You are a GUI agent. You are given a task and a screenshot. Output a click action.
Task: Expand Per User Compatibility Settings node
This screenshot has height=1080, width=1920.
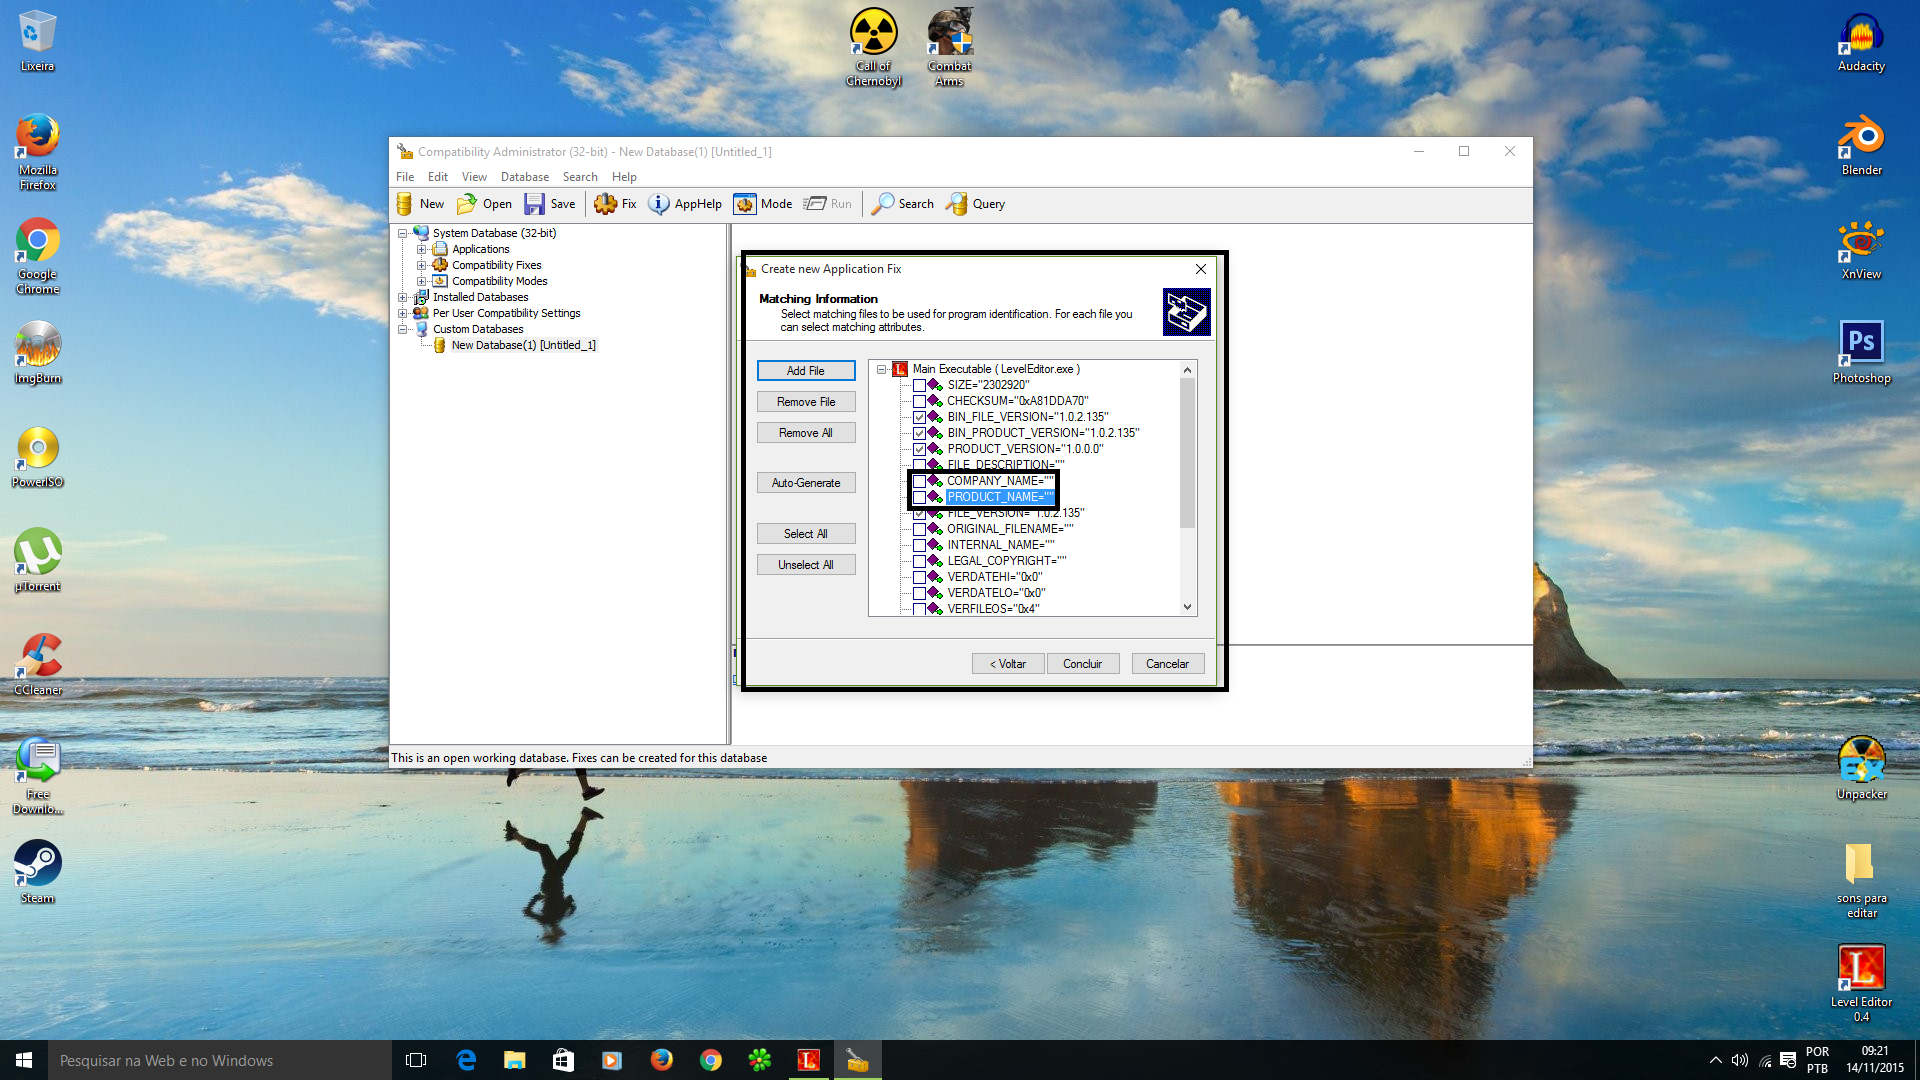[x=403, y=313]
